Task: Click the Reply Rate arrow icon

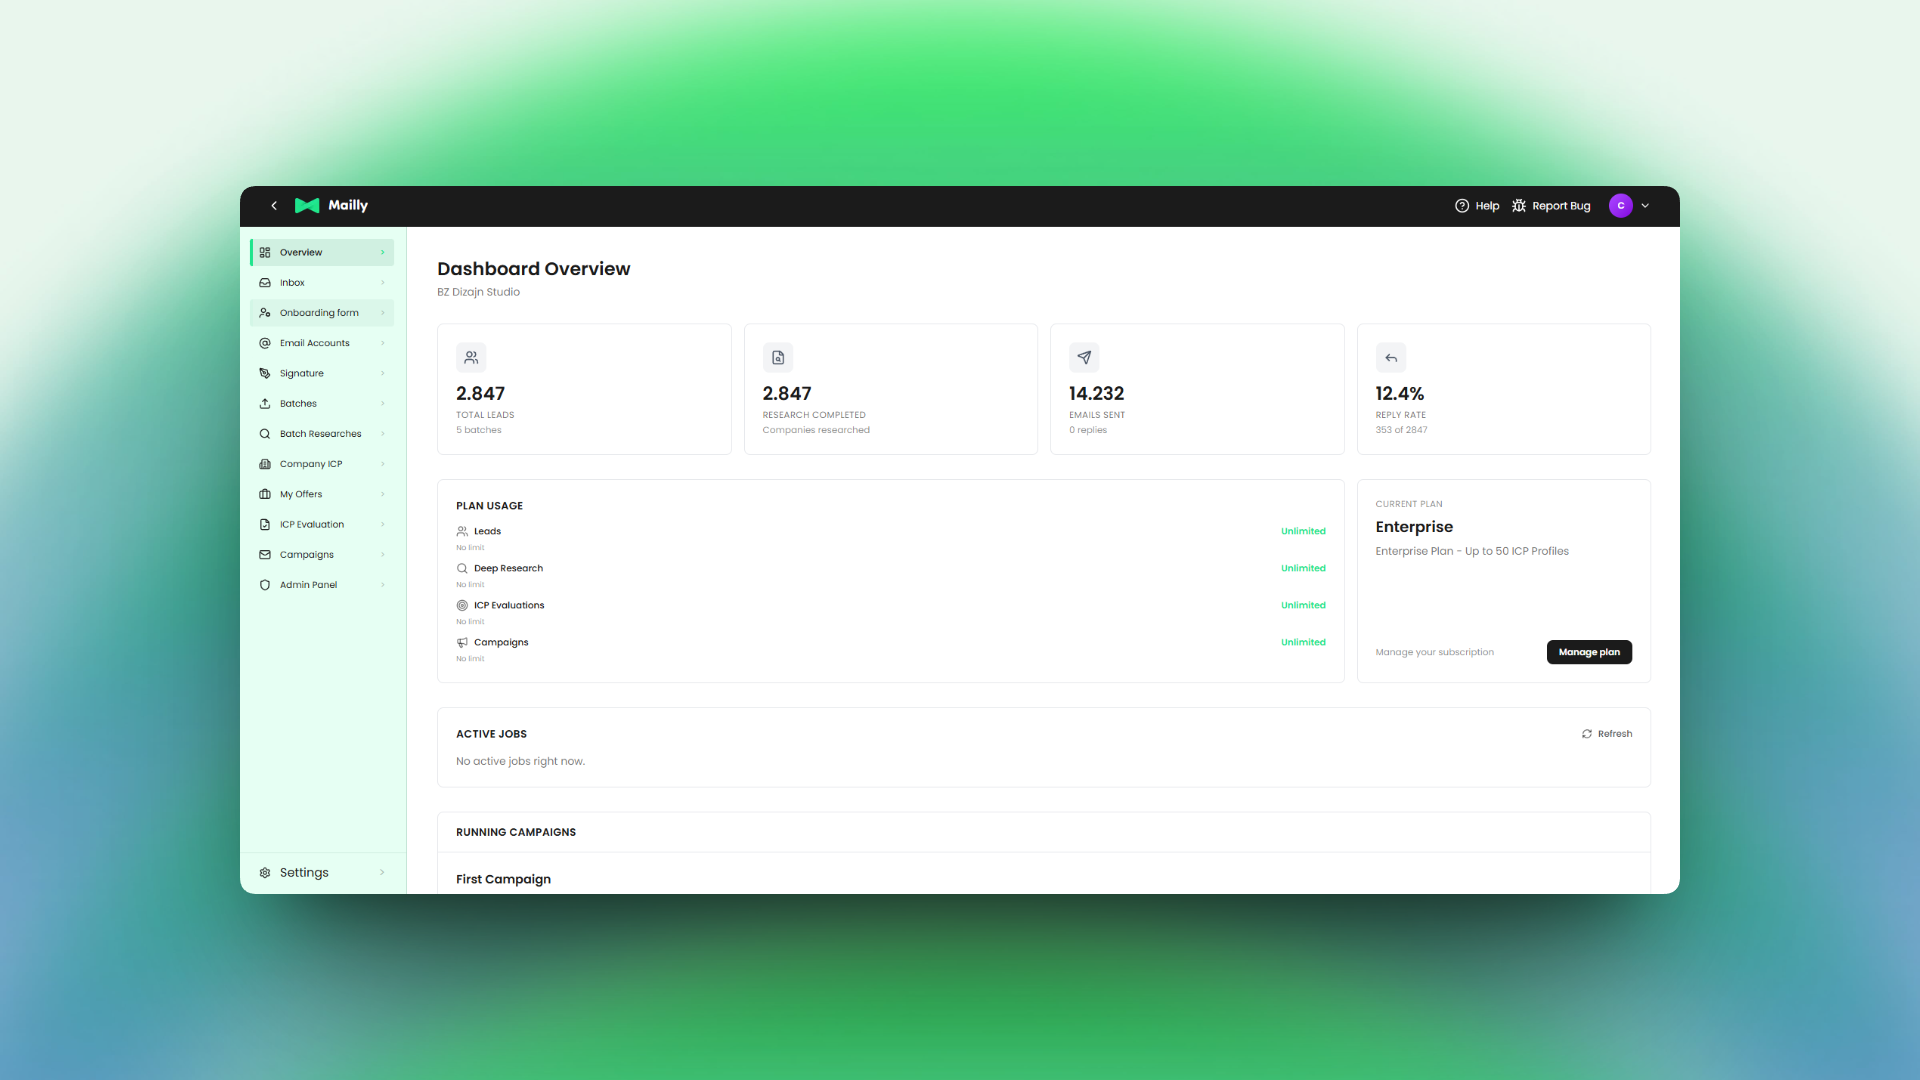Action: click(1391, 358)
